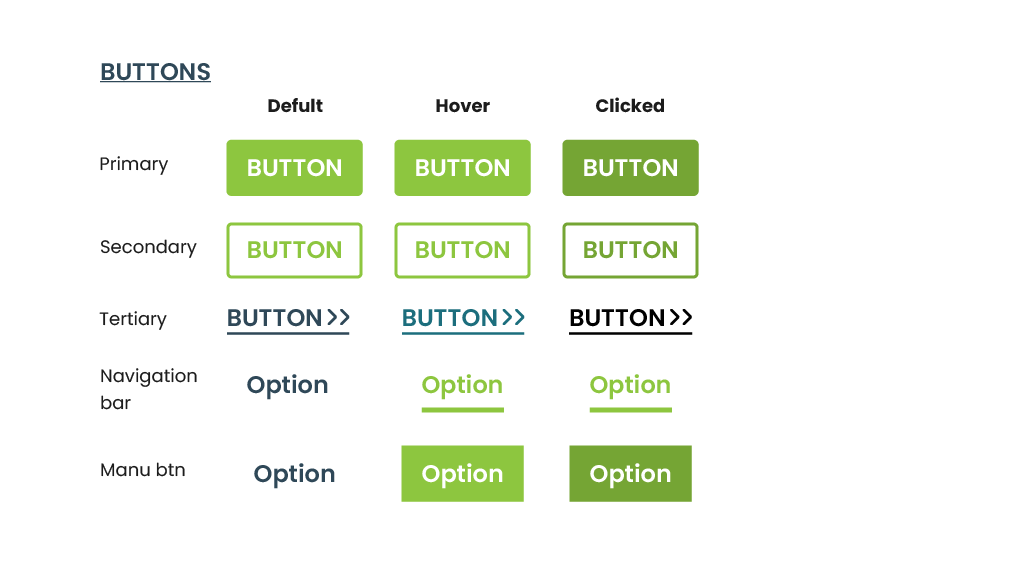Click the hover-state Primary BUTTON
This screenshot has height=561, width=1020.
tap(462, 168)
